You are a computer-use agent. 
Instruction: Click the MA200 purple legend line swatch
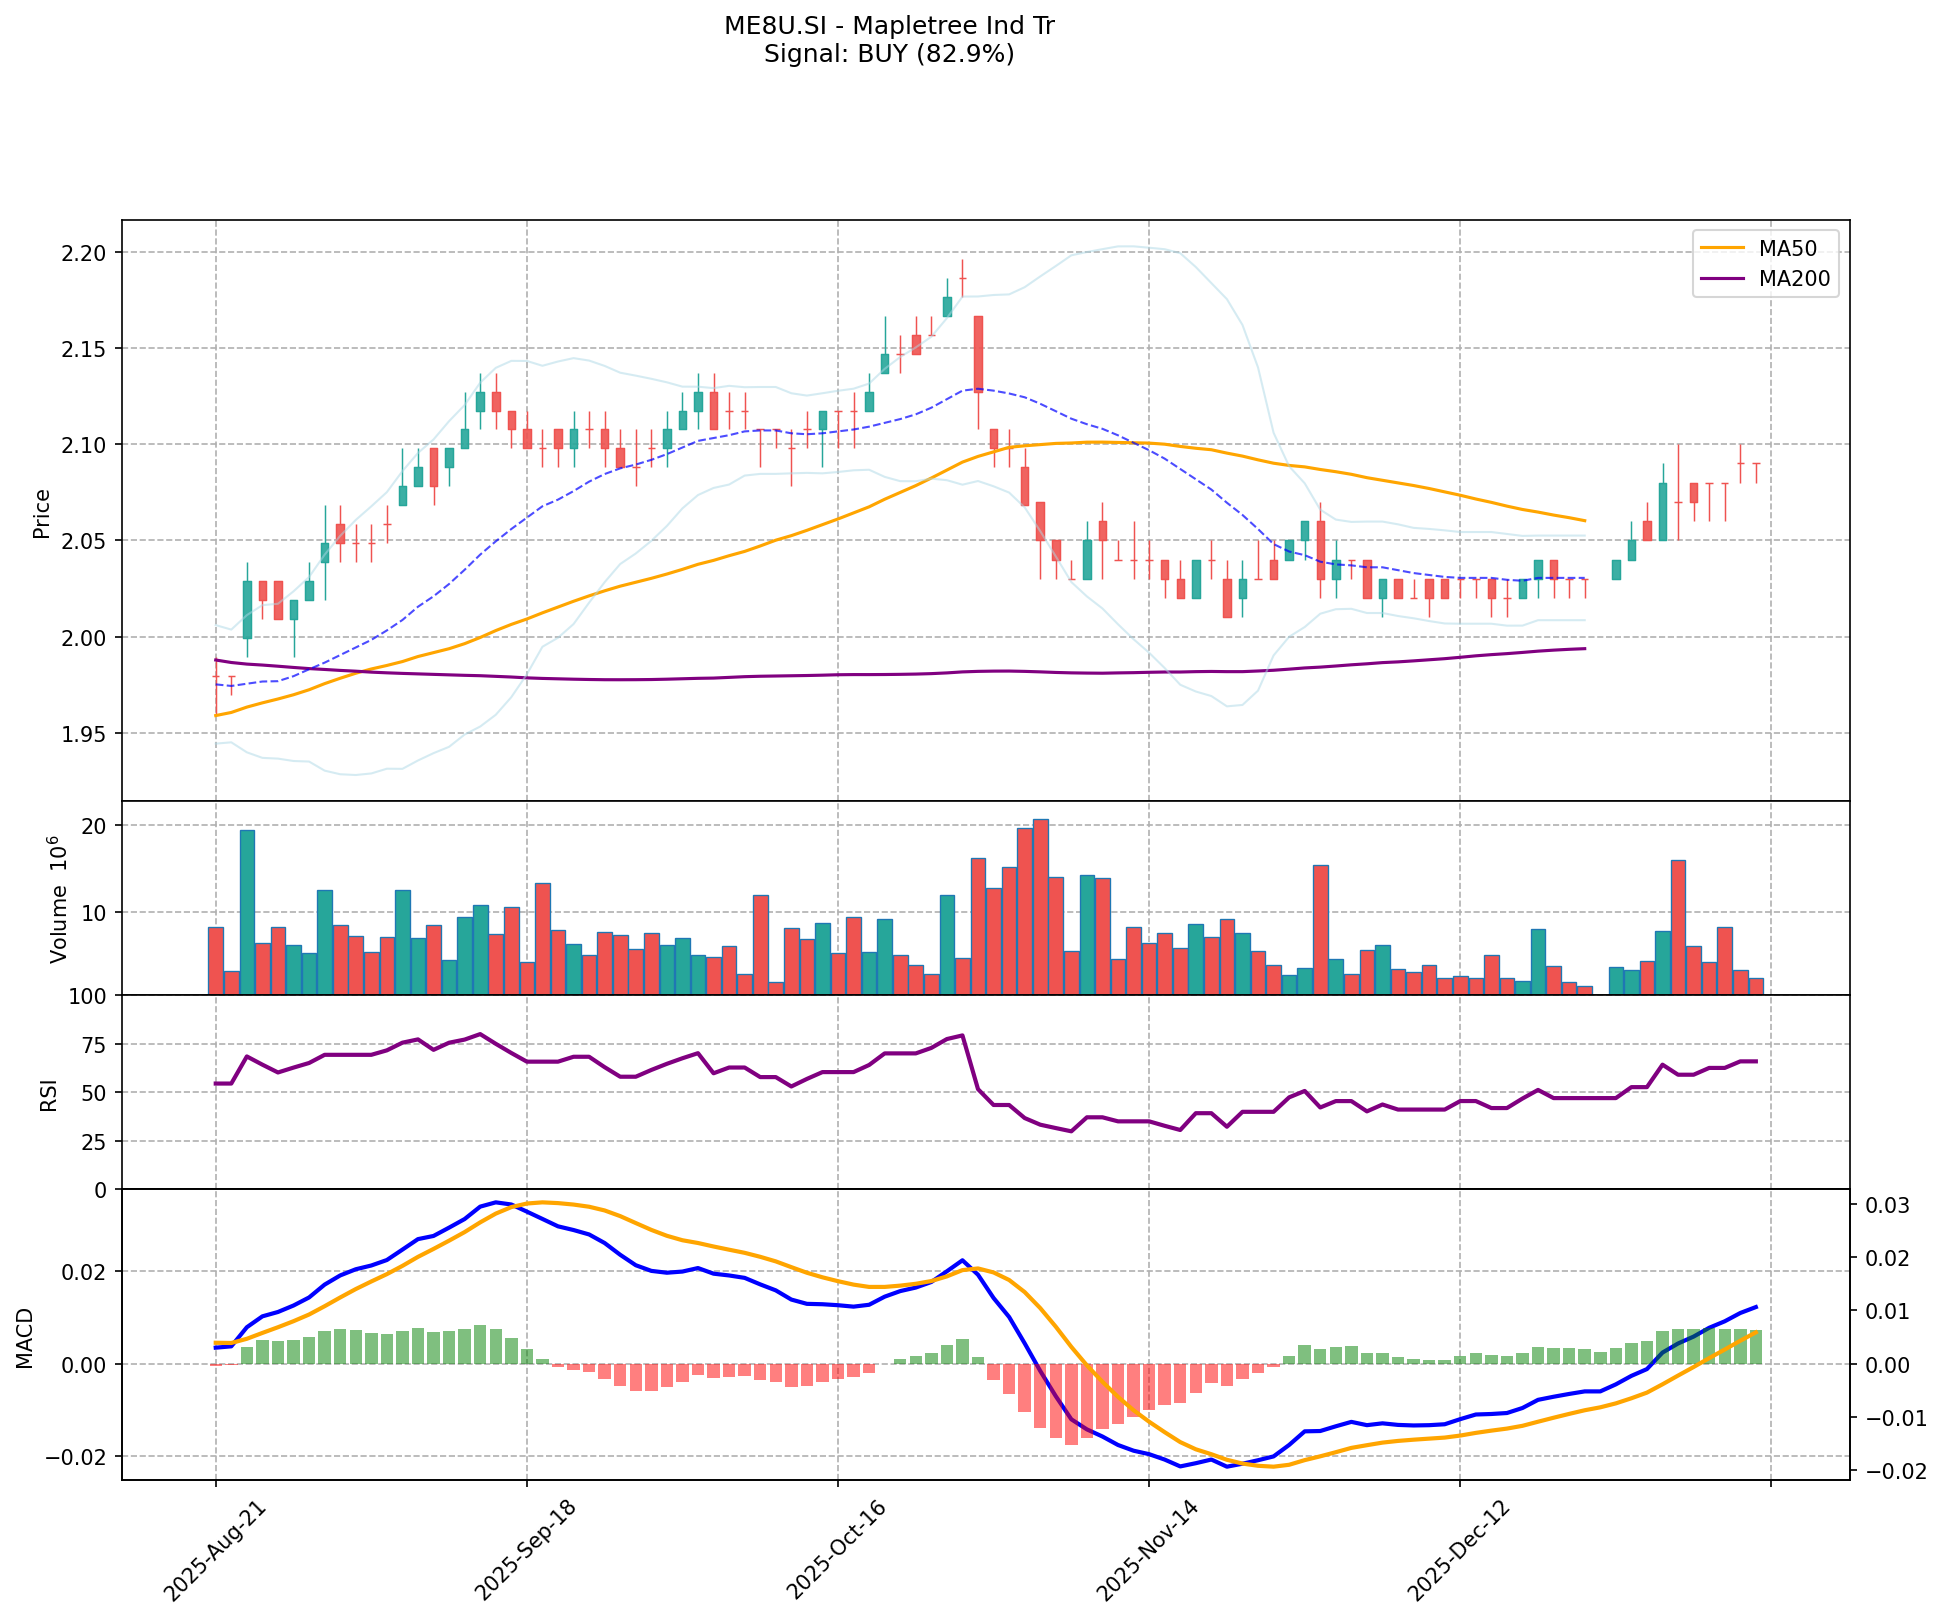(x=1722, y=279)
